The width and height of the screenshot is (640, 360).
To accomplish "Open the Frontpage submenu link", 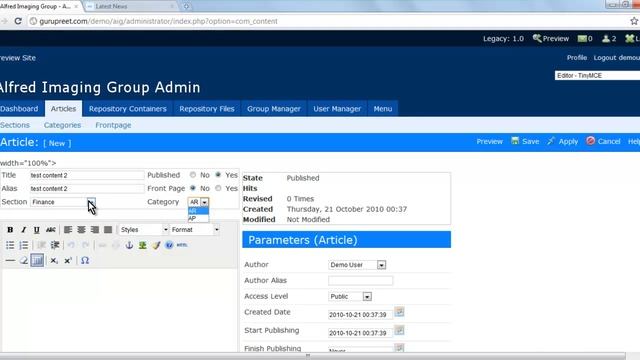I will click(113, 125).
